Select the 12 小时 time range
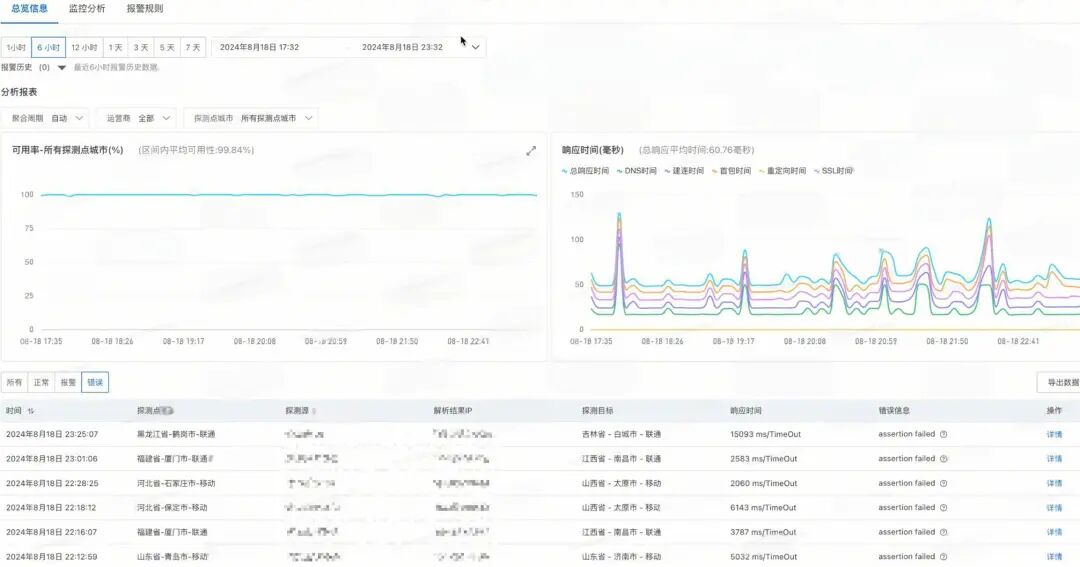The image size is (1080, 567). (x=84, y=48)
